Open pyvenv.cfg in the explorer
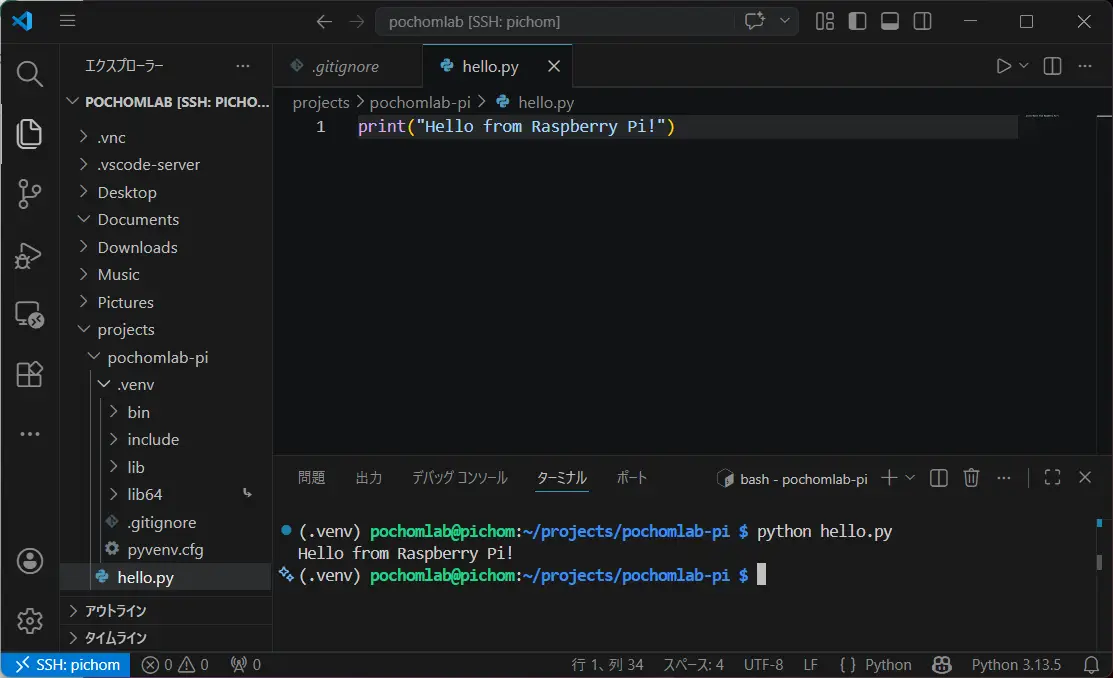 coord(165,549)
